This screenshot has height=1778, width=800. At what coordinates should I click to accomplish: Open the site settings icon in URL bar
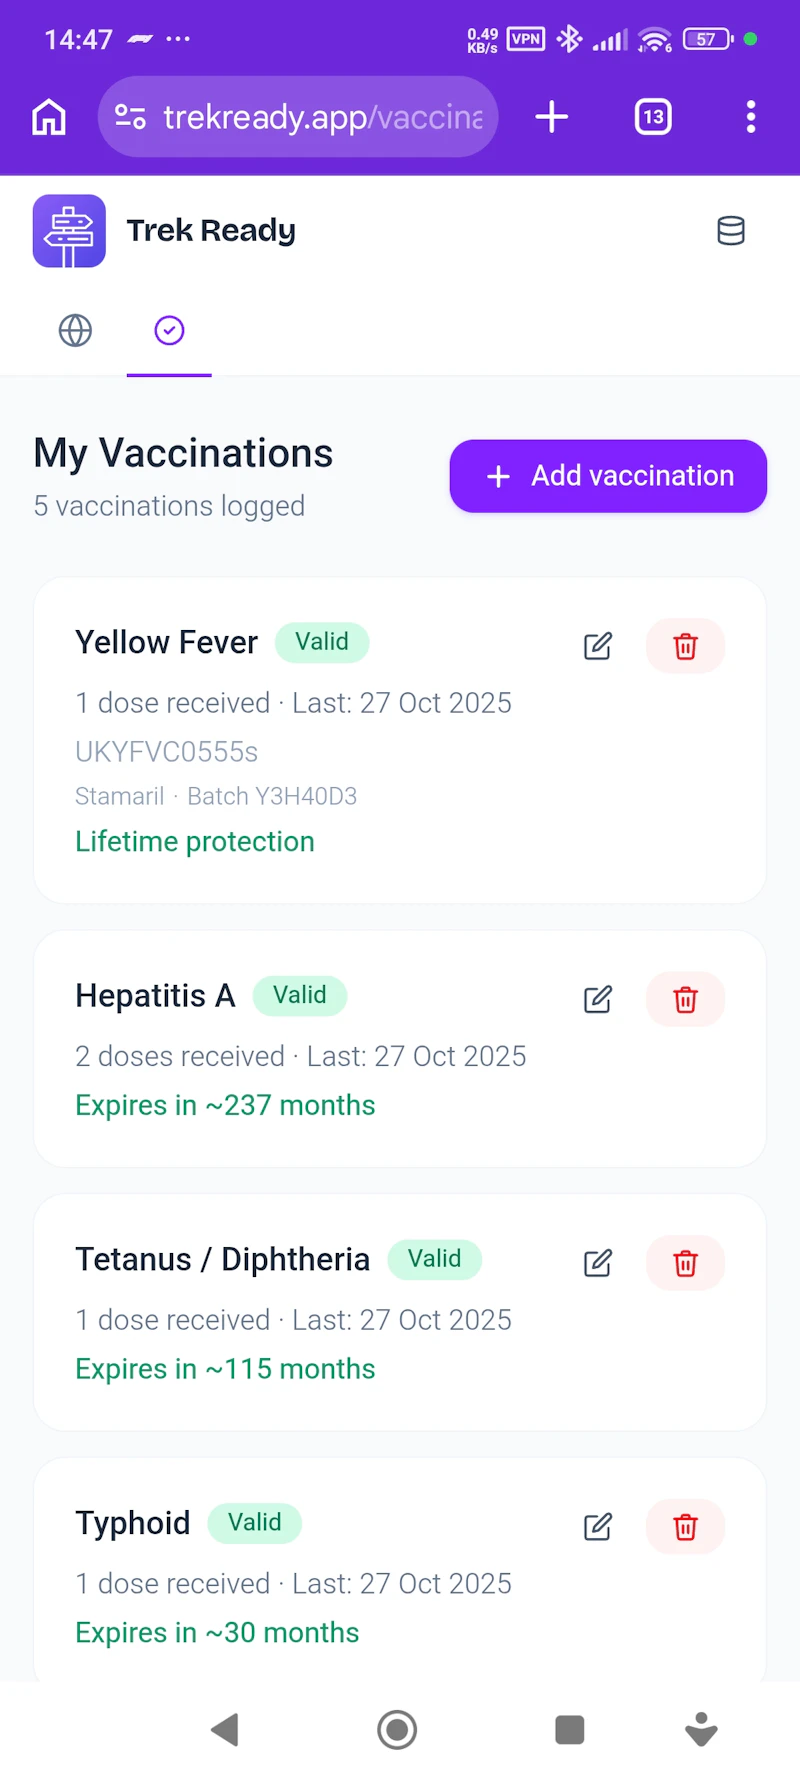click(130, 117)
